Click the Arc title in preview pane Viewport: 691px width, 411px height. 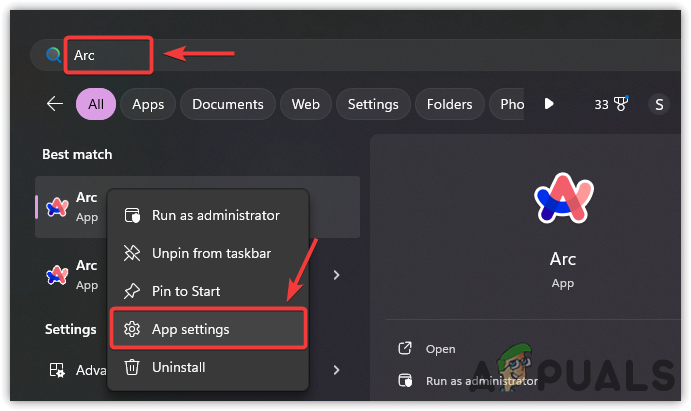pyautogui.click(x=563, y=259)
